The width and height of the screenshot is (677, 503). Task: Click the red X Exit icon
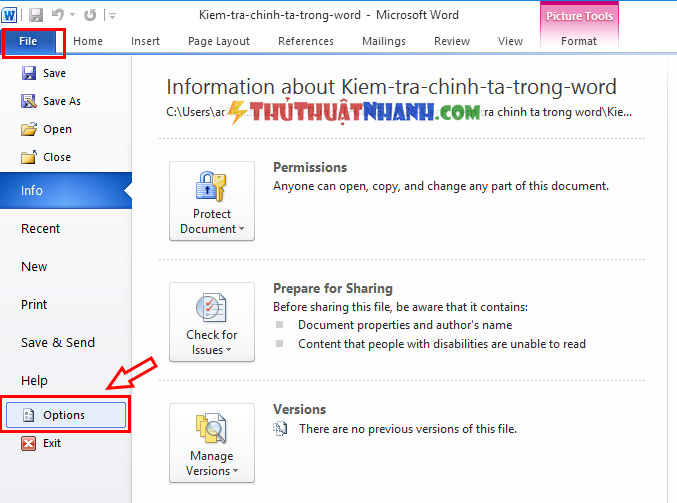pyautogui.click(x=28, y=443)
